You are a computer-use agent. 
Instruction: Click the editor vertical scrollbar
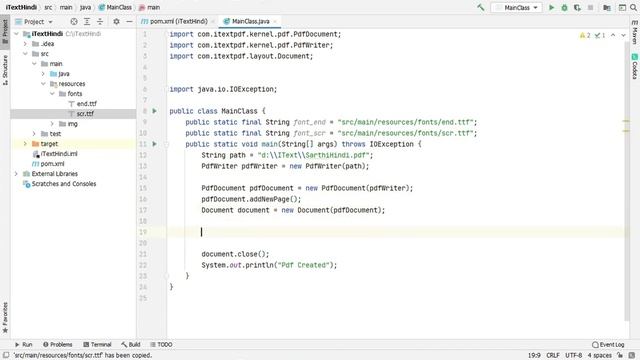pyautogui.click(x=627, y=182)
